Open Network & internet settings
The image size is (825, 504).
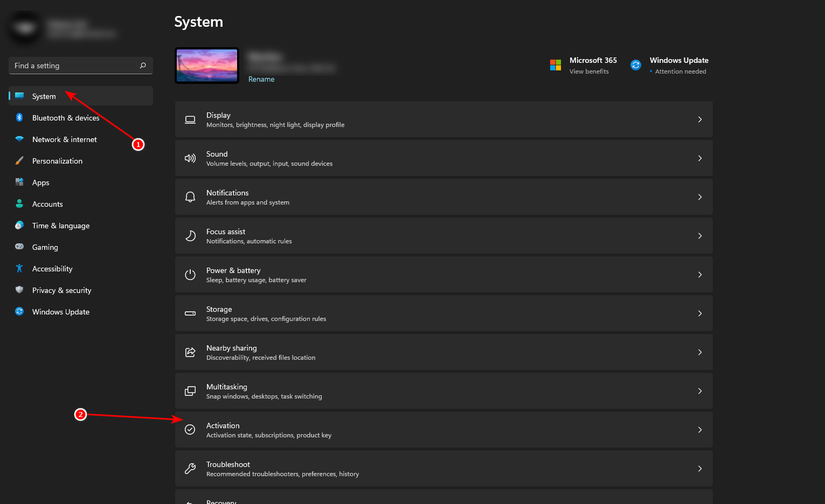click(64, 140)
